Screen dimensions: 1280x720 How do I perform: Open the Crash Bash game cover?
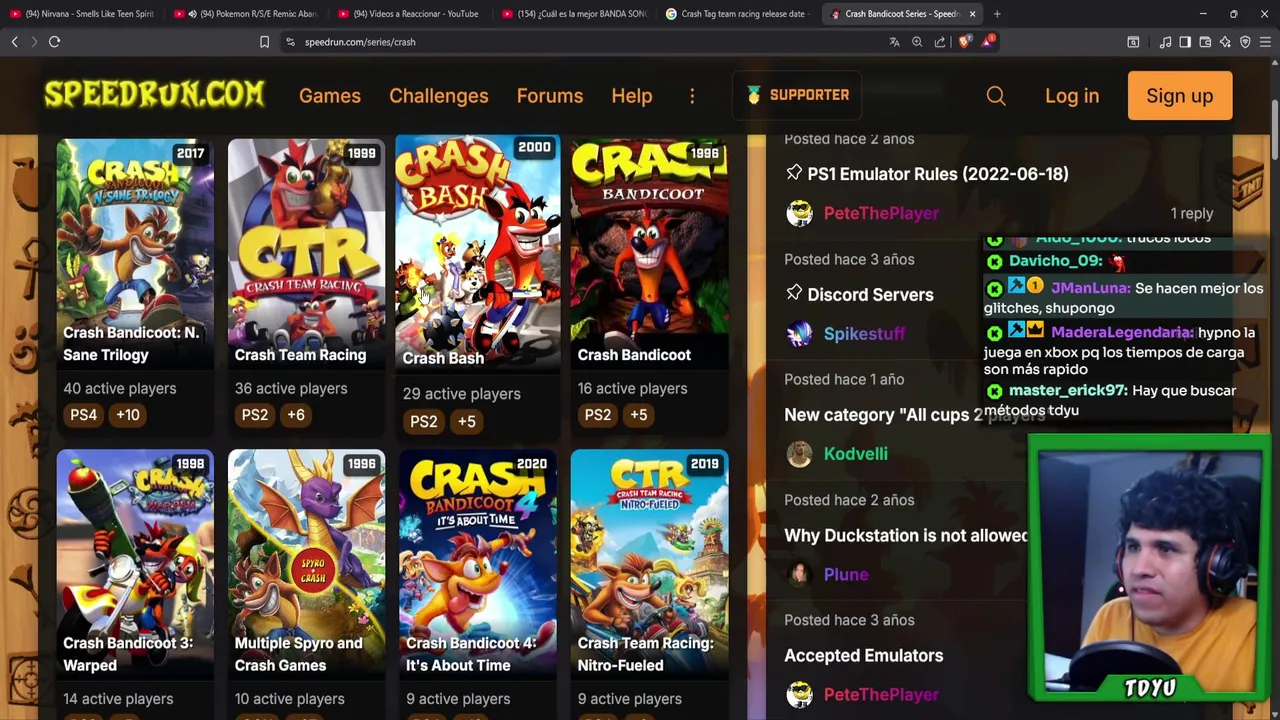(x=478, y=254)
